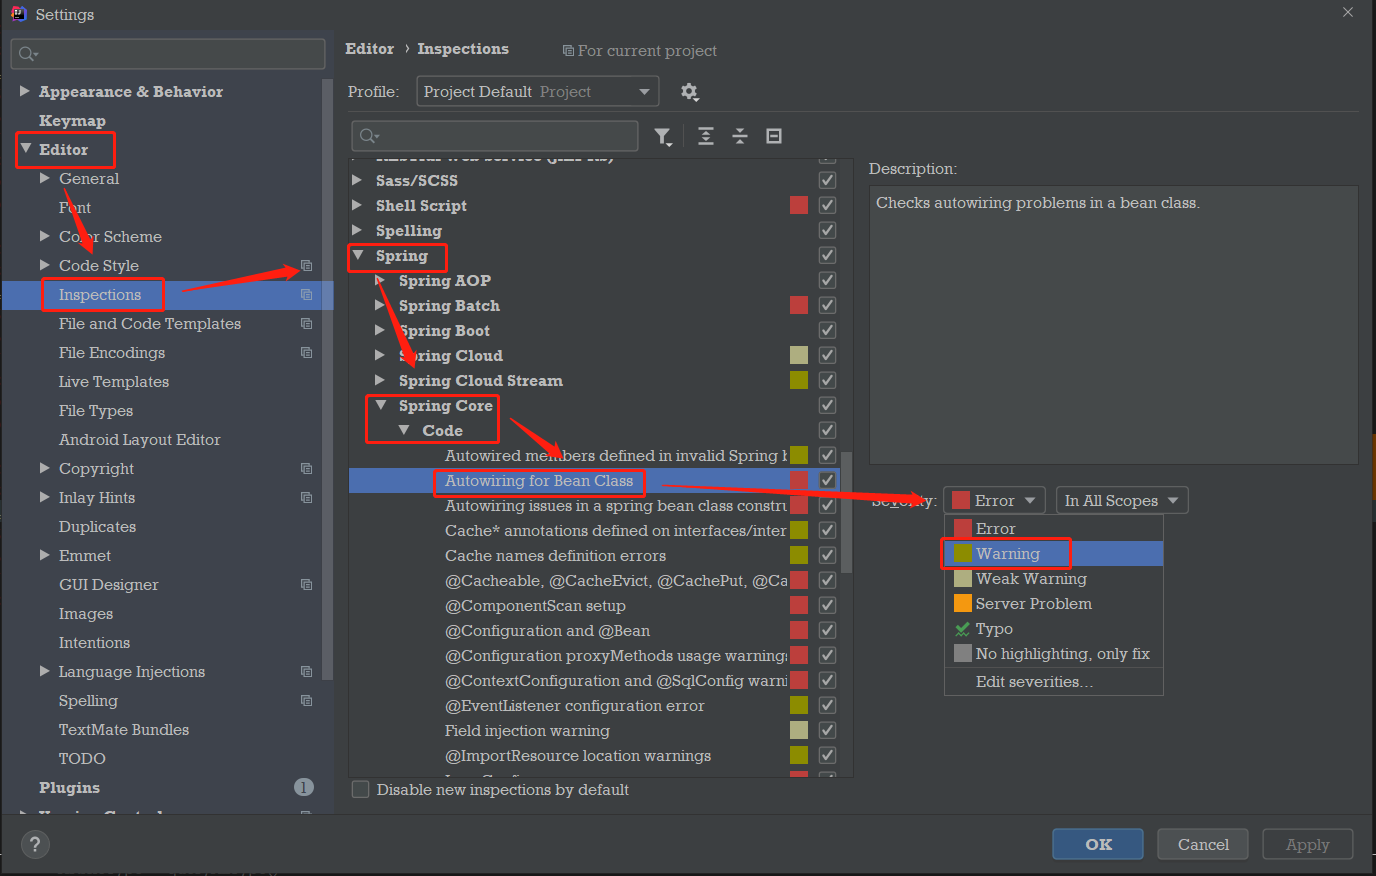Image resolution: width=1376 pixels, height=876 pixels.
Task: Open the Plugins settings page
Action: (69, 788)
